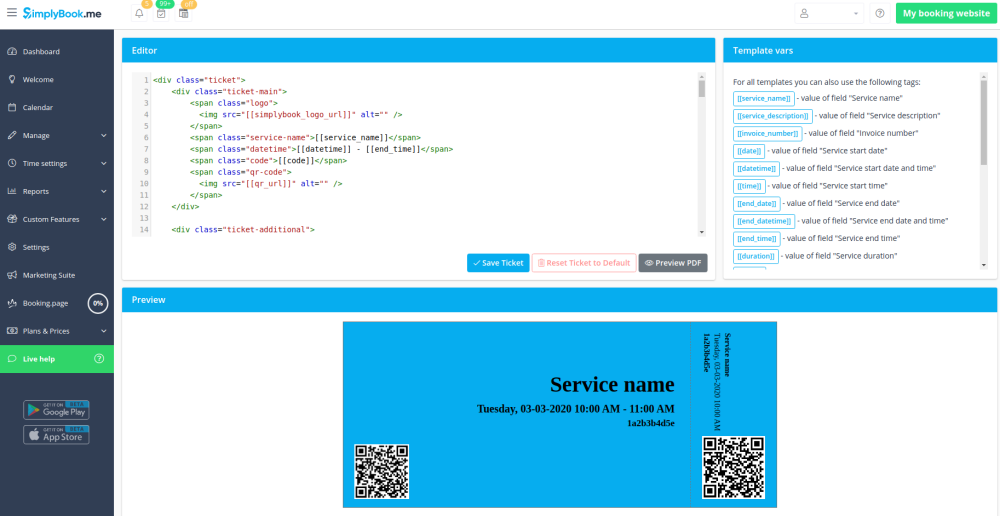Image resolution: width=1000 pixels, height=516 pixels.
Task: Expand the Custom Features submenu
Action: point(56,219)
